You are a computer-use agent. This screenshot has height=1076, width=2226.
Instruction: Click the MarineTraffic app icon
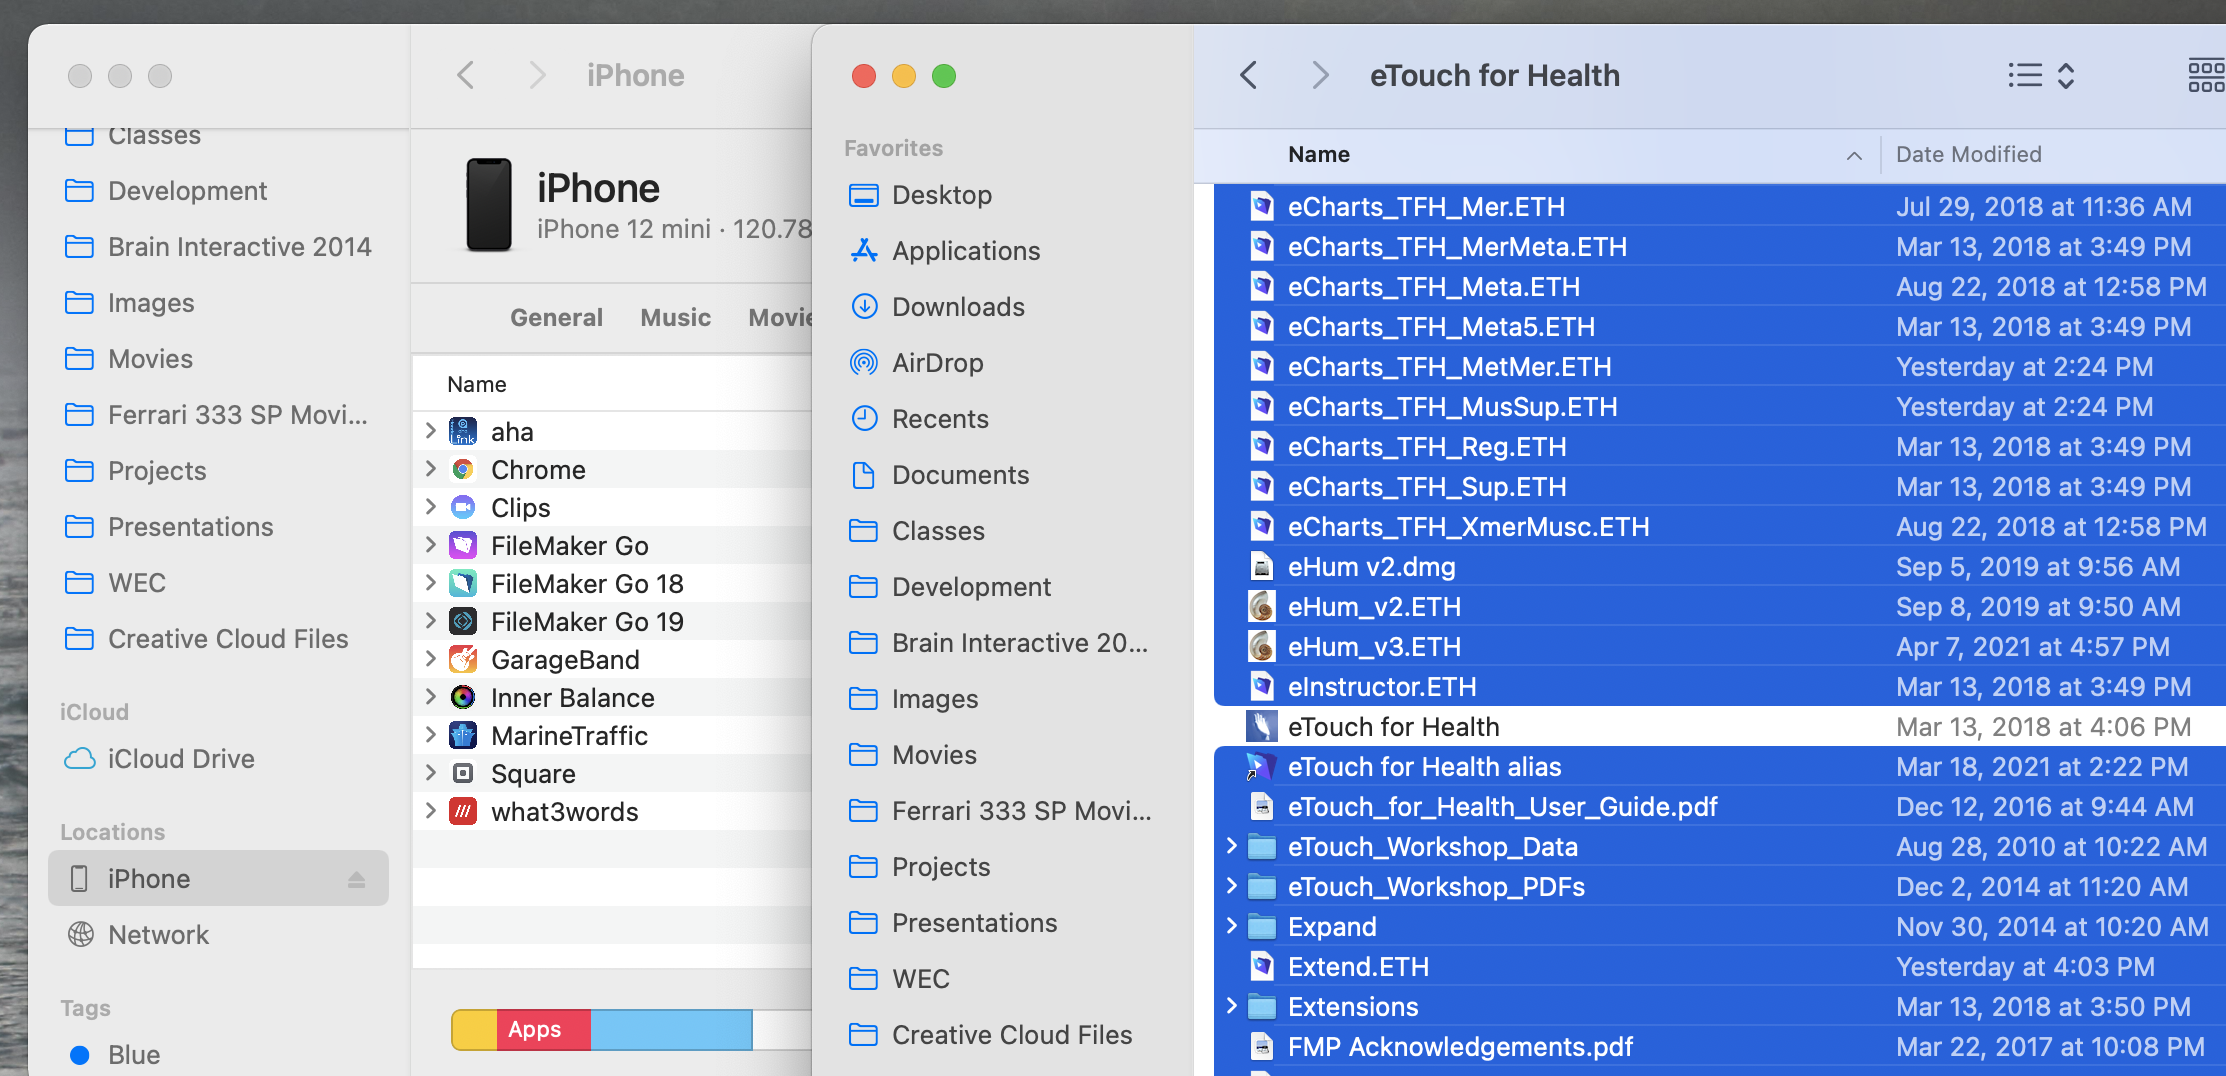pos(463,735)
